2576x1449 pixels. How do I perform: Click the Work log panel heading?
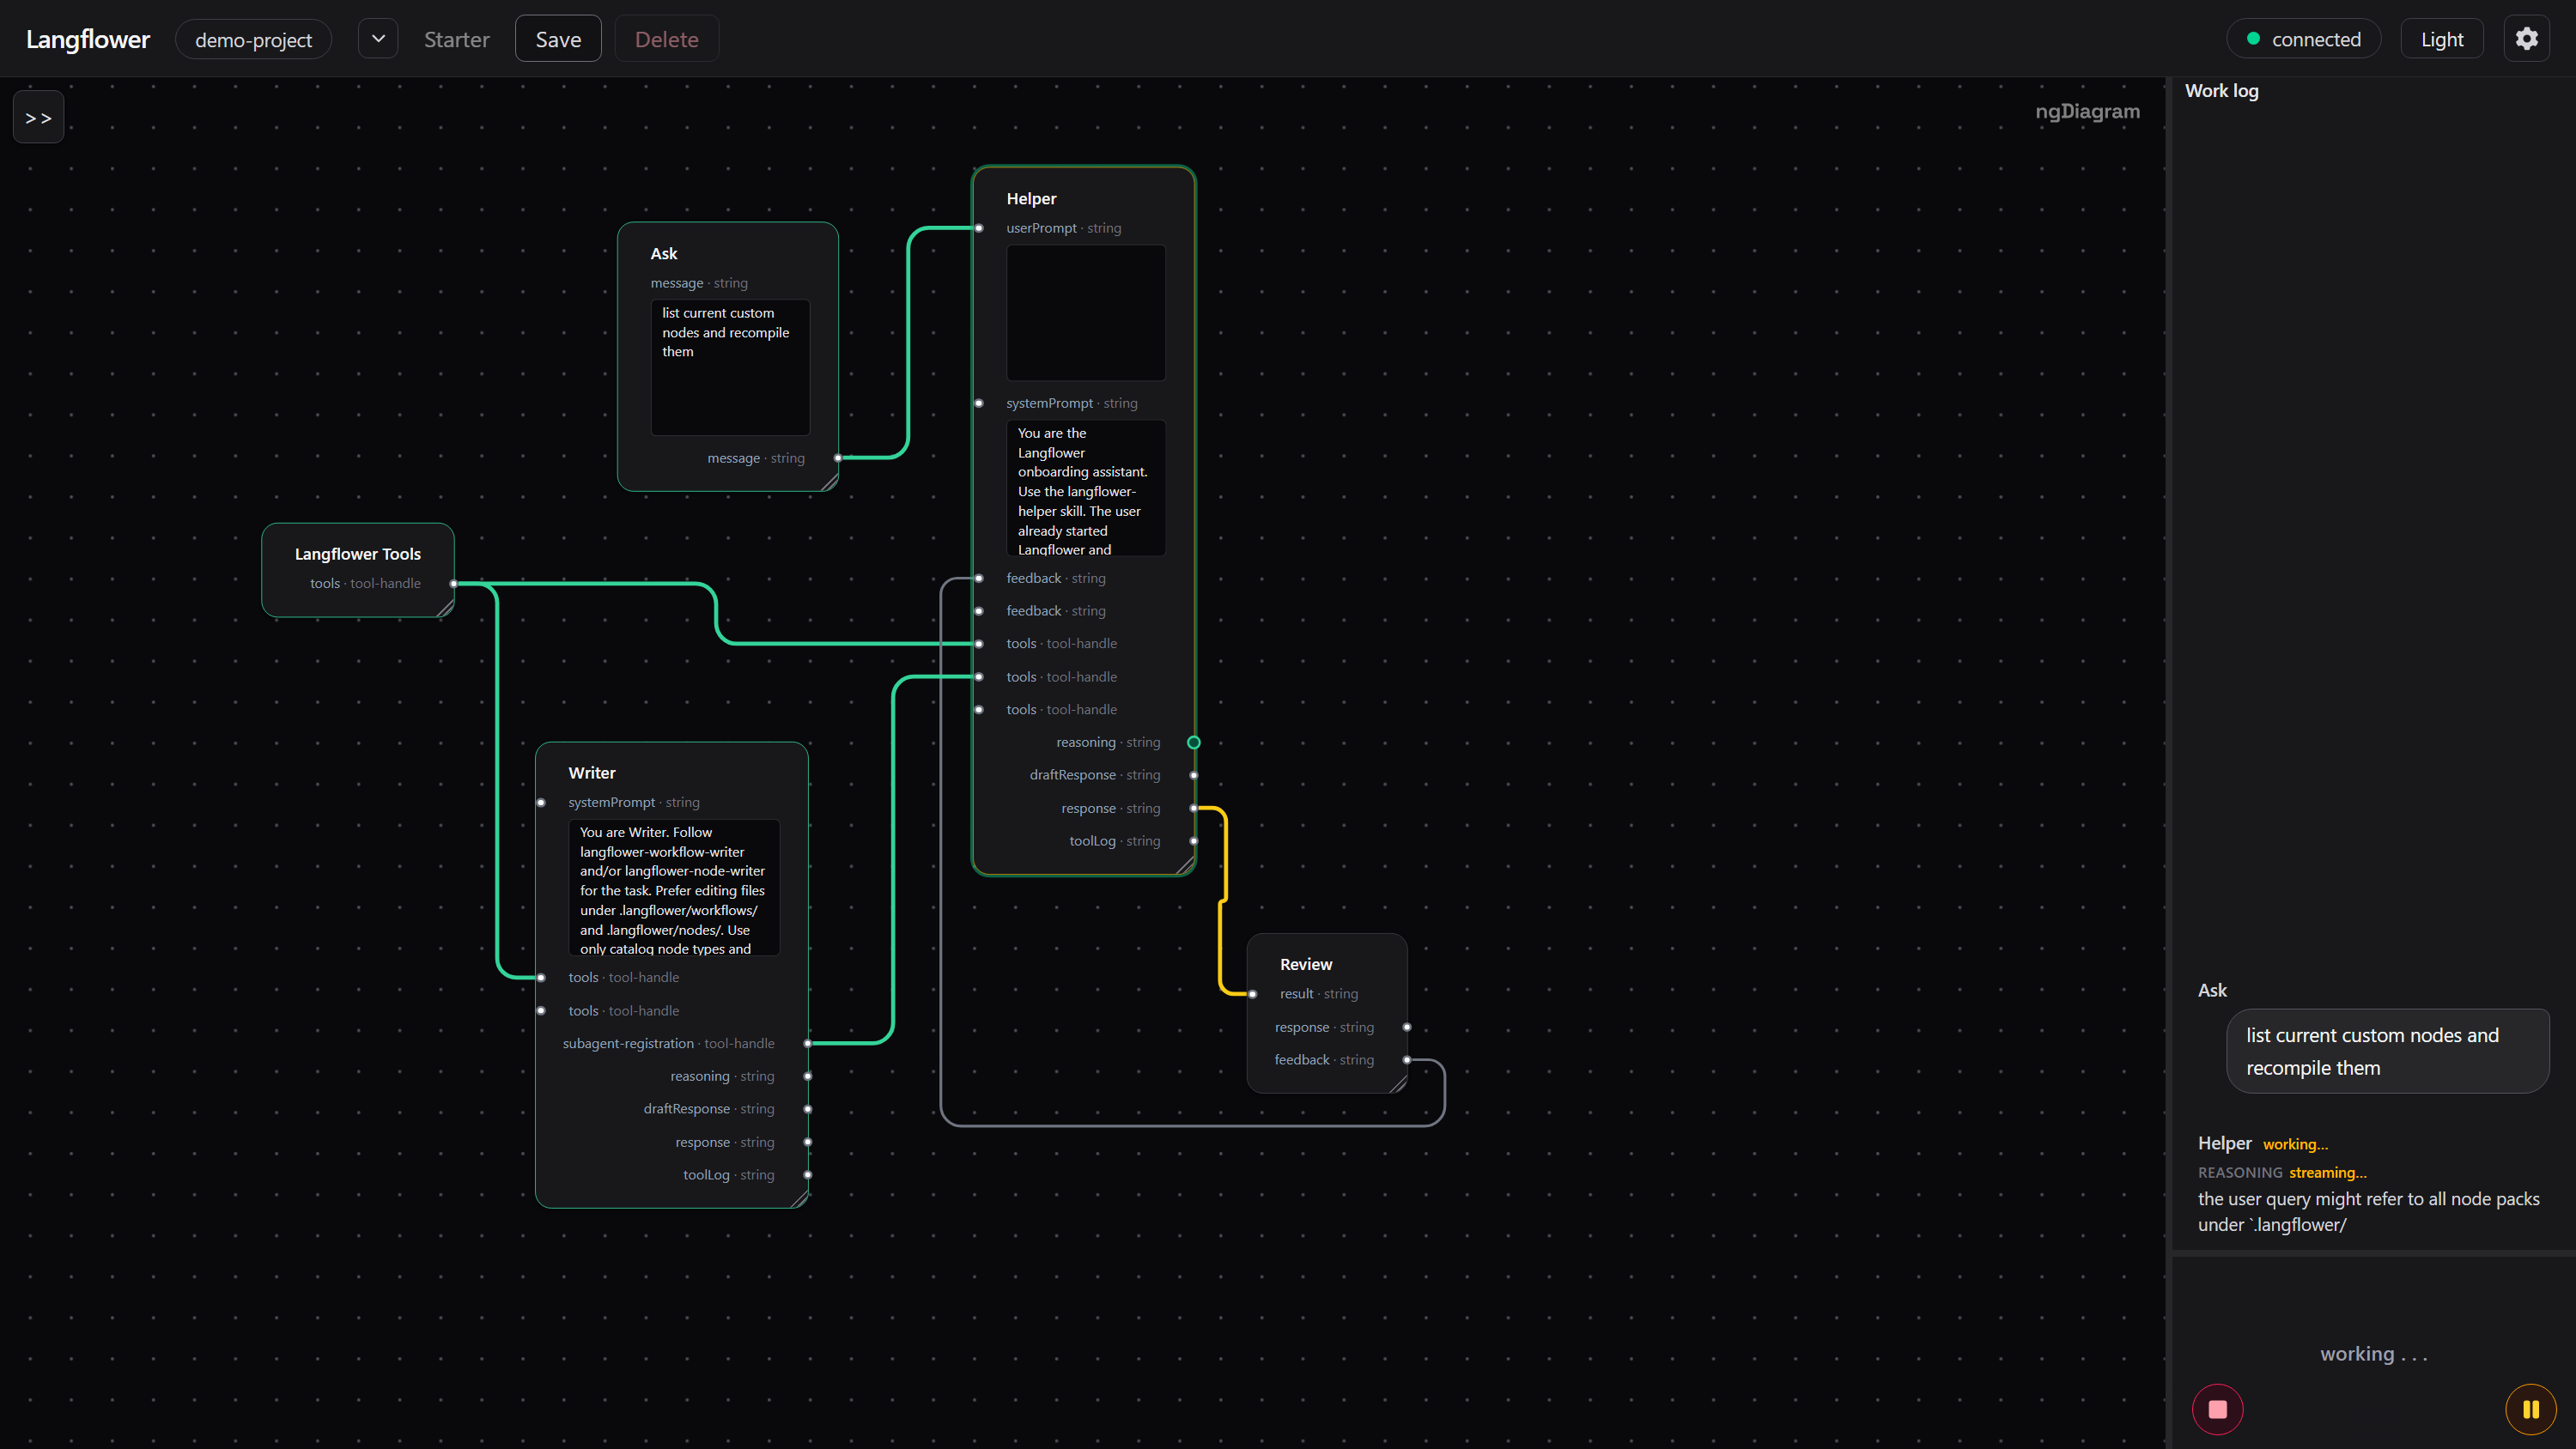2221,91
